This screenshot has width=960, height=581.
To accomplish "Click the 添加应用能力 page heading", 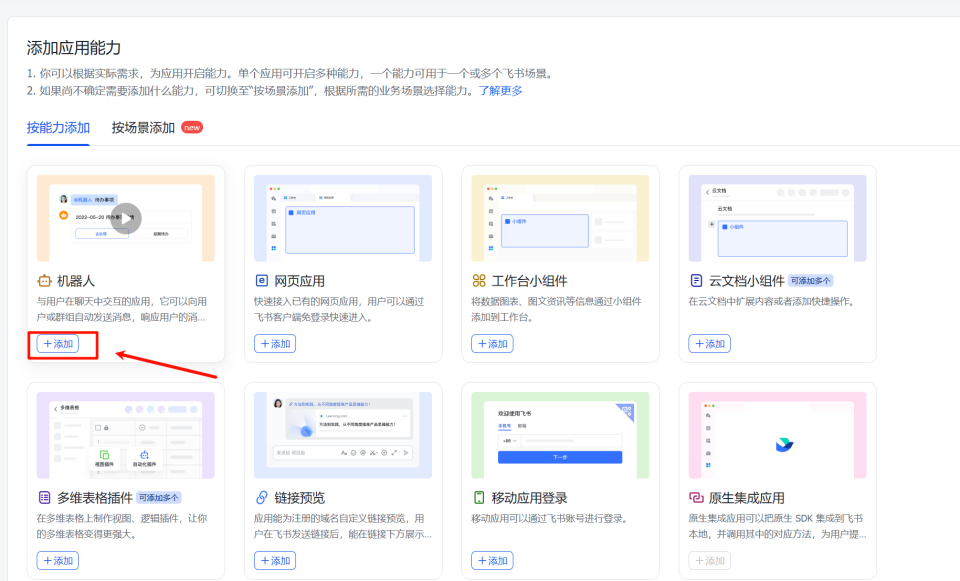I will [x=73, y=48].
